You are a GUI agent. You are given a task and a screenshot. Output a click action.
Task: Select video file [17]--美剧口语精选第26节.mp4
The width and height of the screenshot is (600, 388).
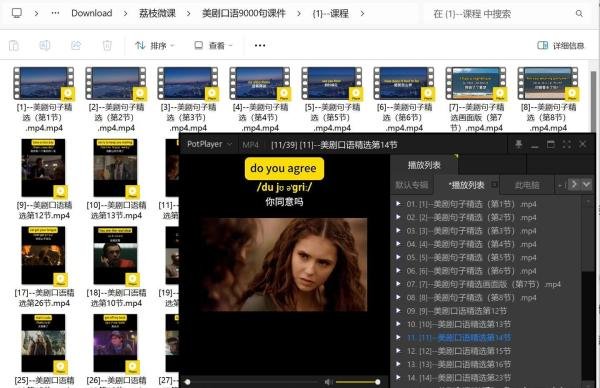click(x=44, y=267)
